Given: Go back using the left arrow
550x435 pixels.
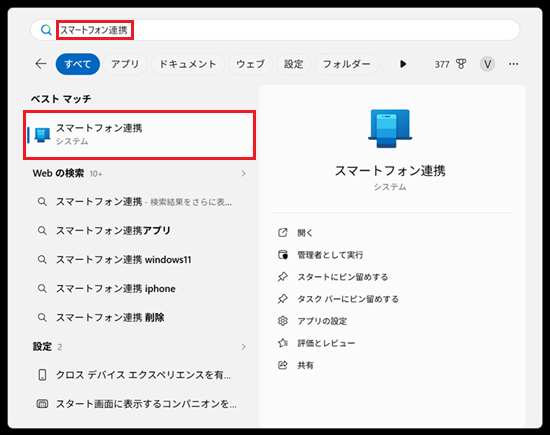Looking at the screenshot, I should pos(41,64).
